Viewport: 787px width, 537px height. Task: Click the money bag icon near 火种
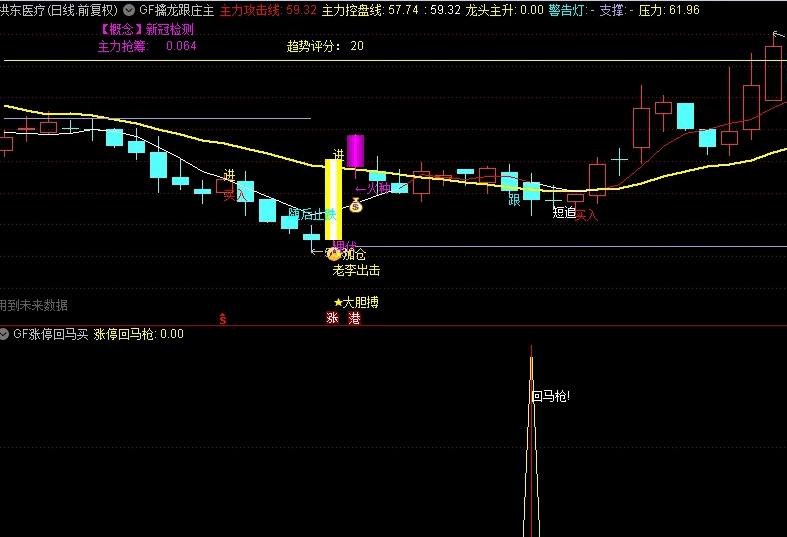click(355, 205)
